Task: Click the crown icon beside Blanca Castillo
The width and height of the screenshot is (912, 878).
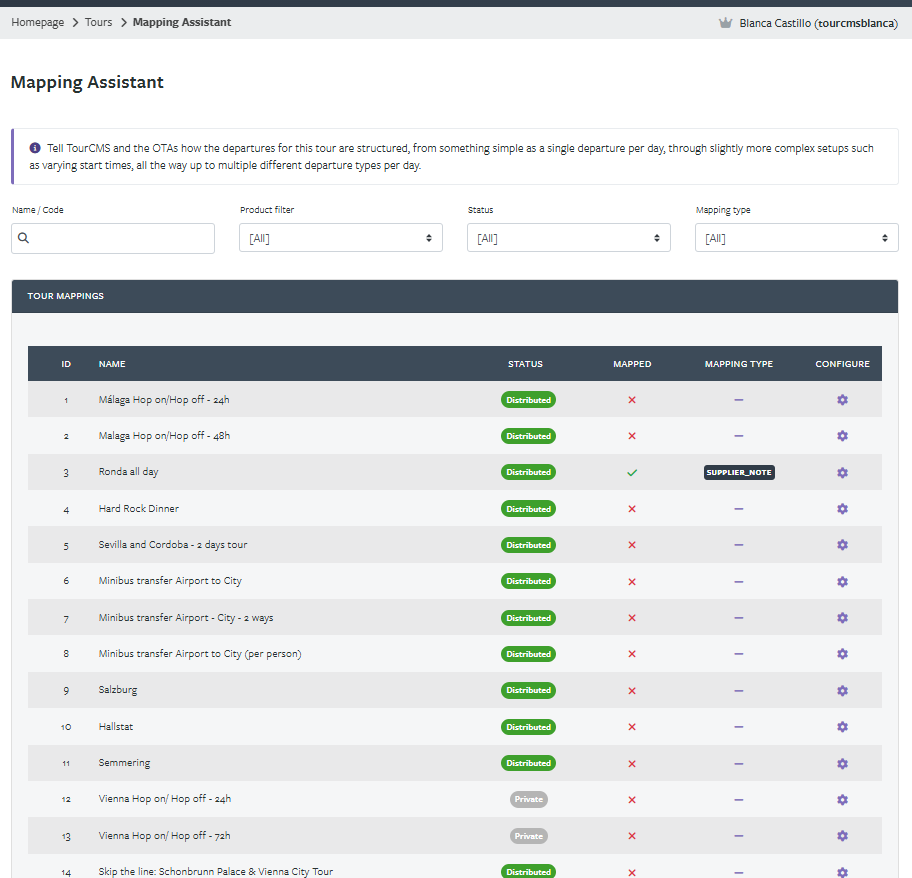Action: click(725, 23)
